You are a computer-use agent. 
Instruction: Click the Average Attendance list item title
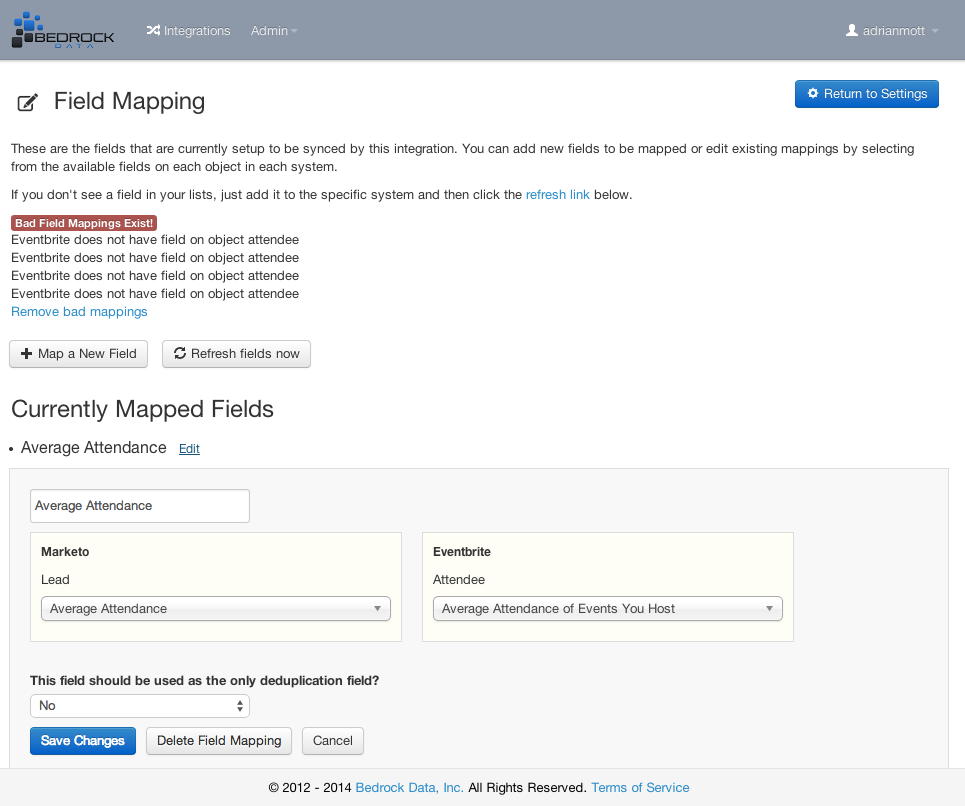[94, 447]
